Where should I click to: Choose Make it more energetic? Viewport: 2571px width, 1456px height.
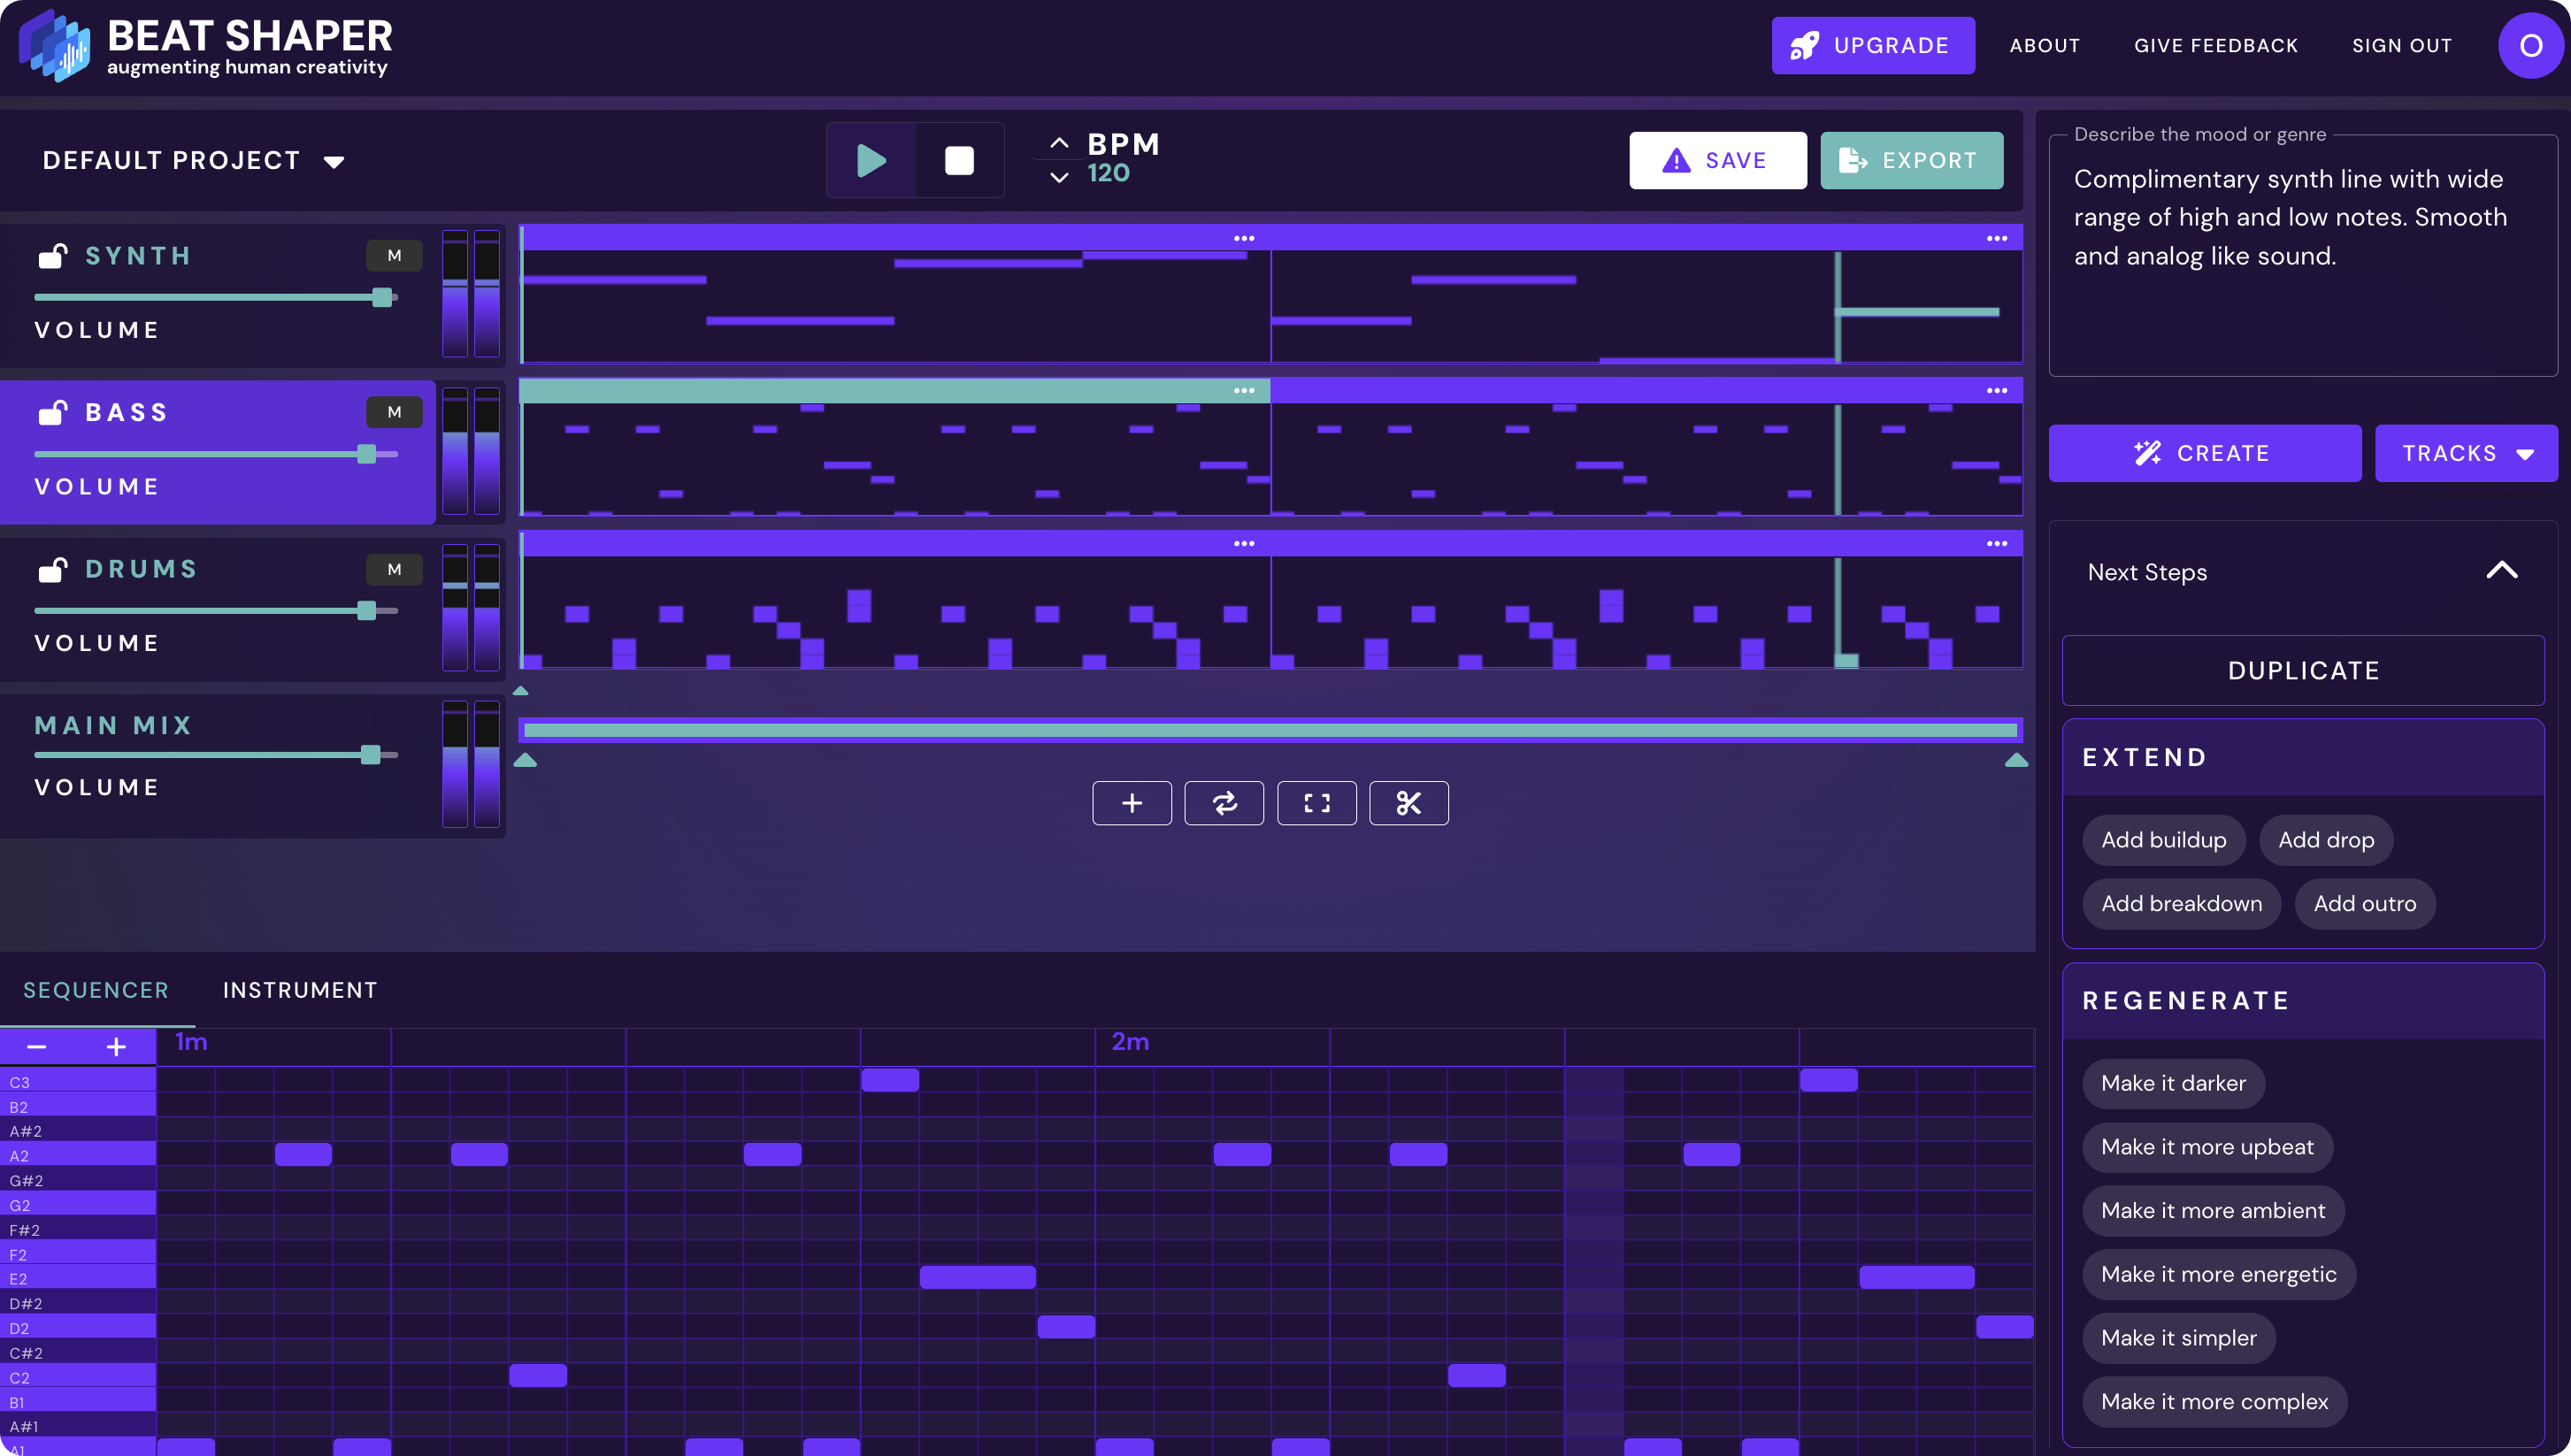2218,1274
